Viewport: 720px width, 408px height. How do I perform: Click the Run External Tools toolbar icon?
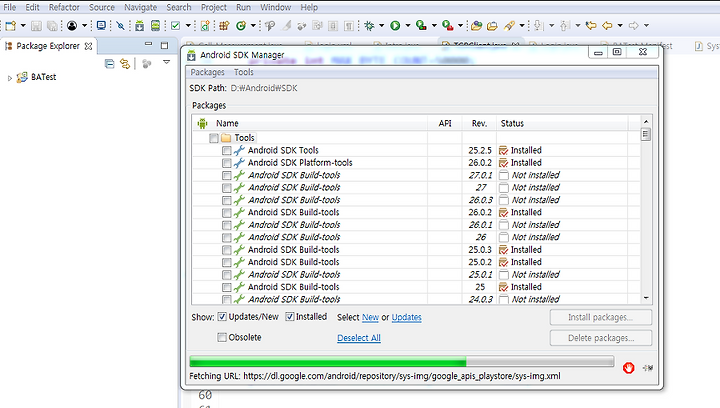coord(447,26)
